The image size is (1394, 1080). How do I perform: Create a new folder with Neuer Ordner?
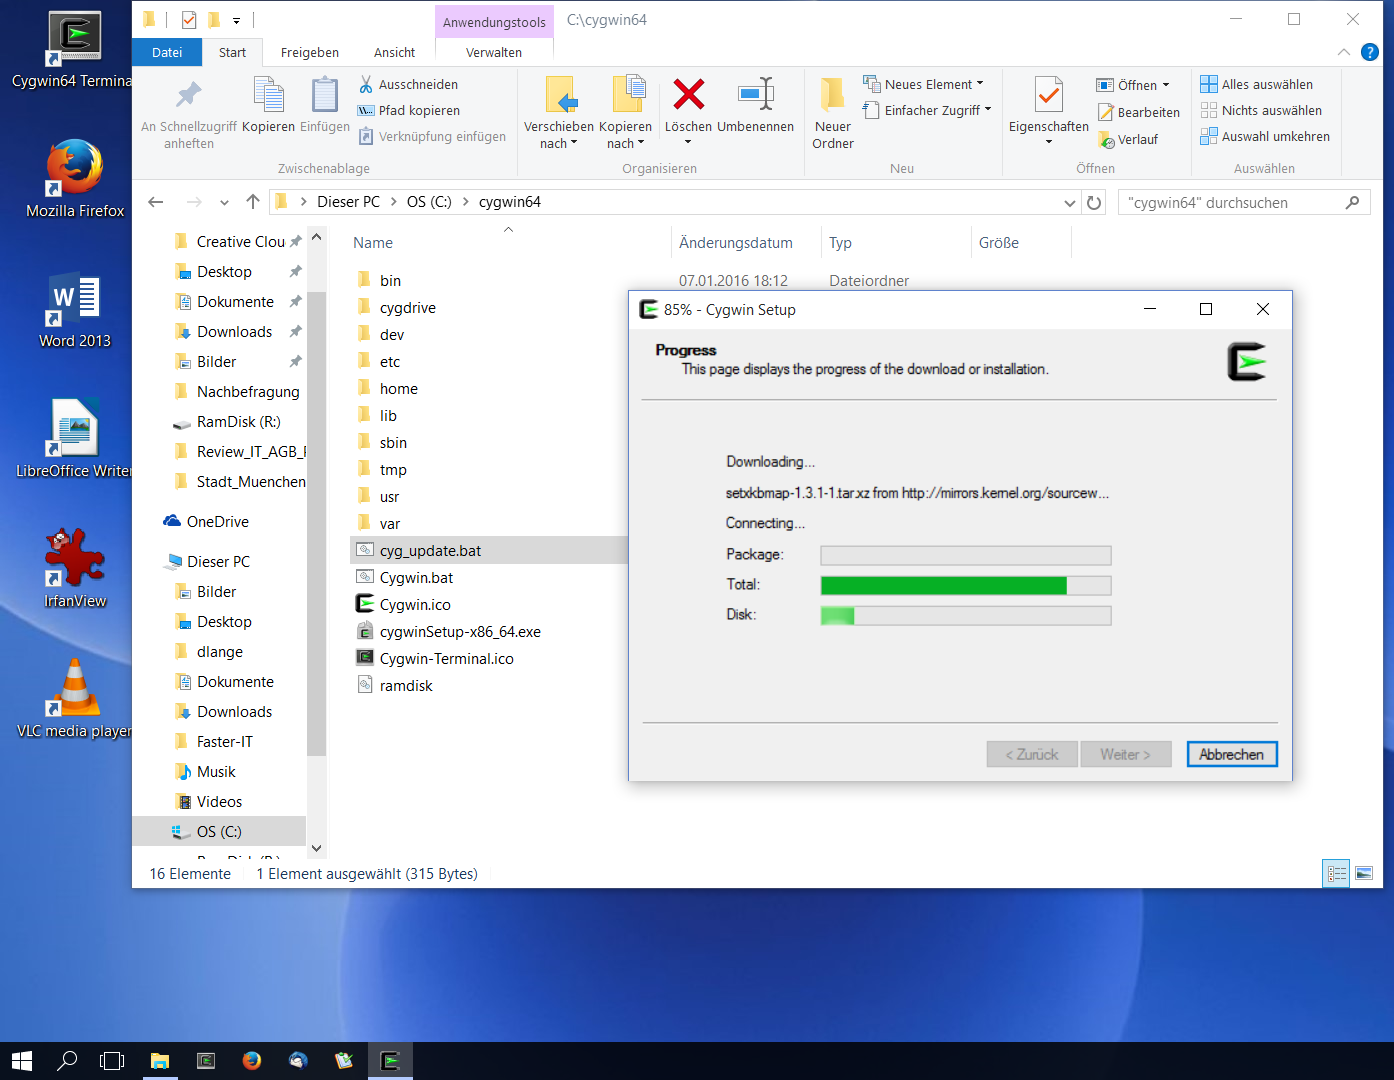pos(833,113)
